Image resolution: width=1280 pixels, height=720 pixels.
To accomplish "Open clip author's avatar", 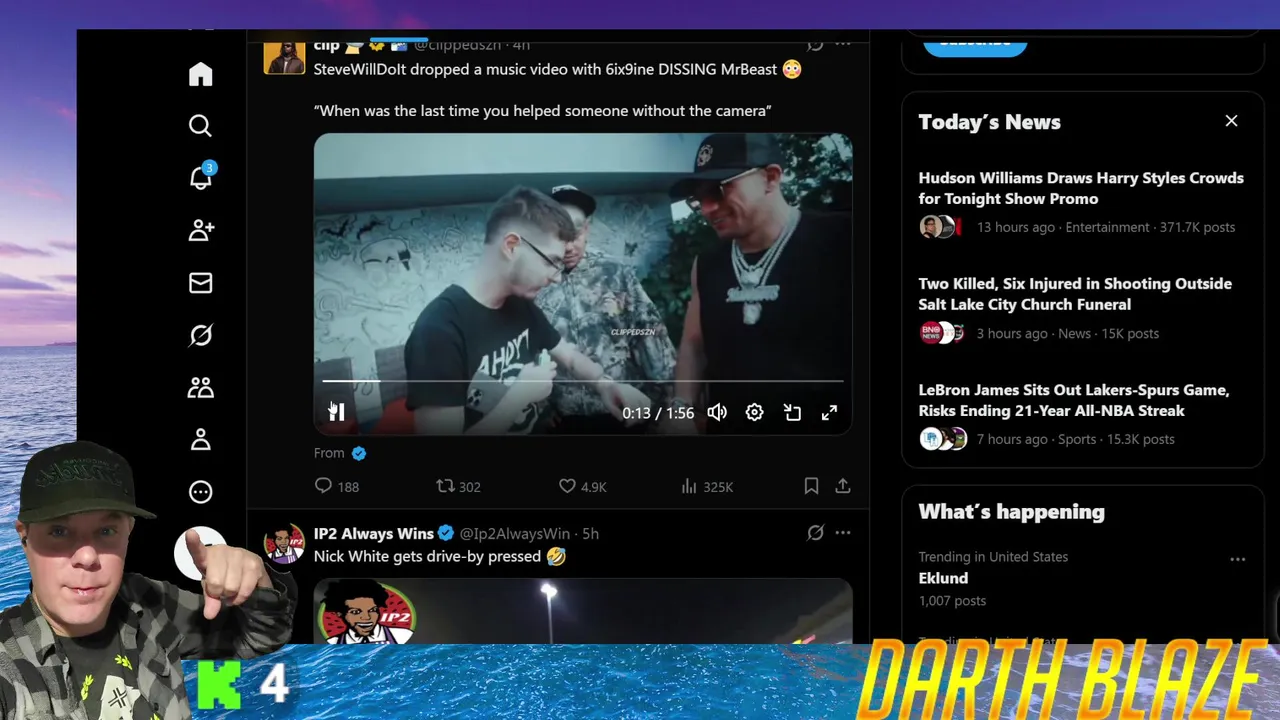I will (284, 55).
